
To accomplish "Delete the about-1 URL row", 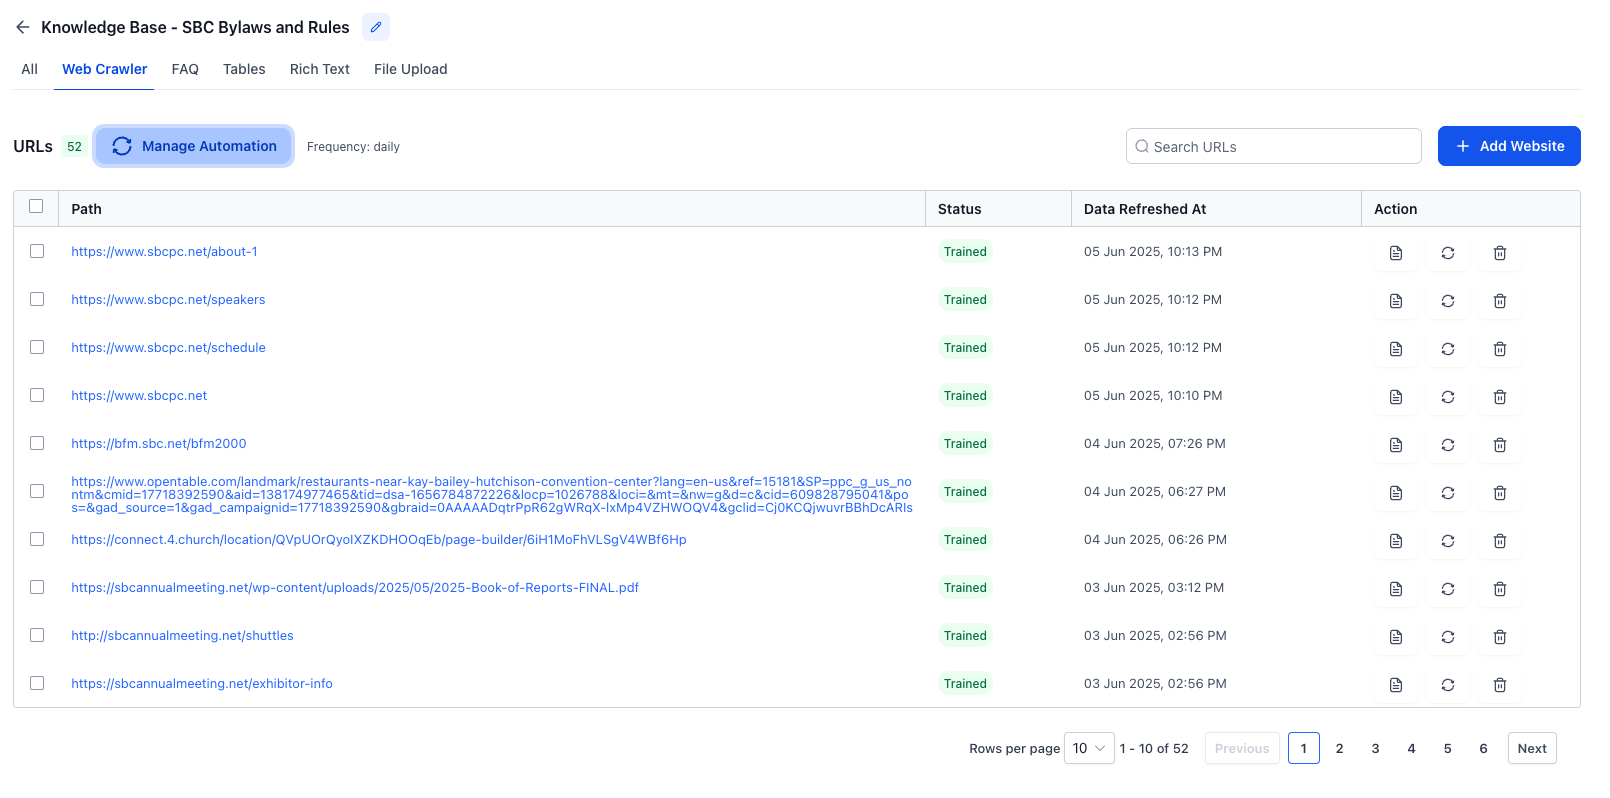I will click(x=1500, y=253).
